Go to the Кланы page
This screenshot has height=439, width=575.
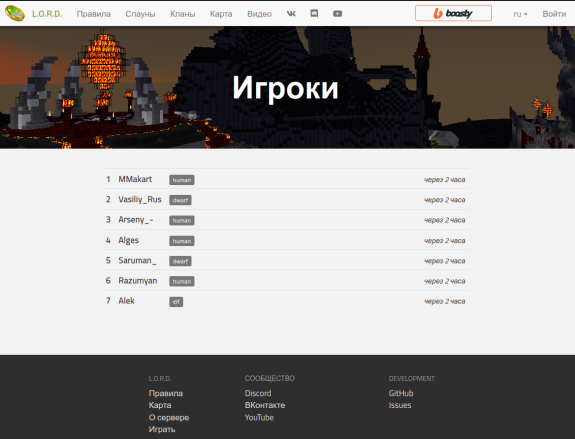183,14
